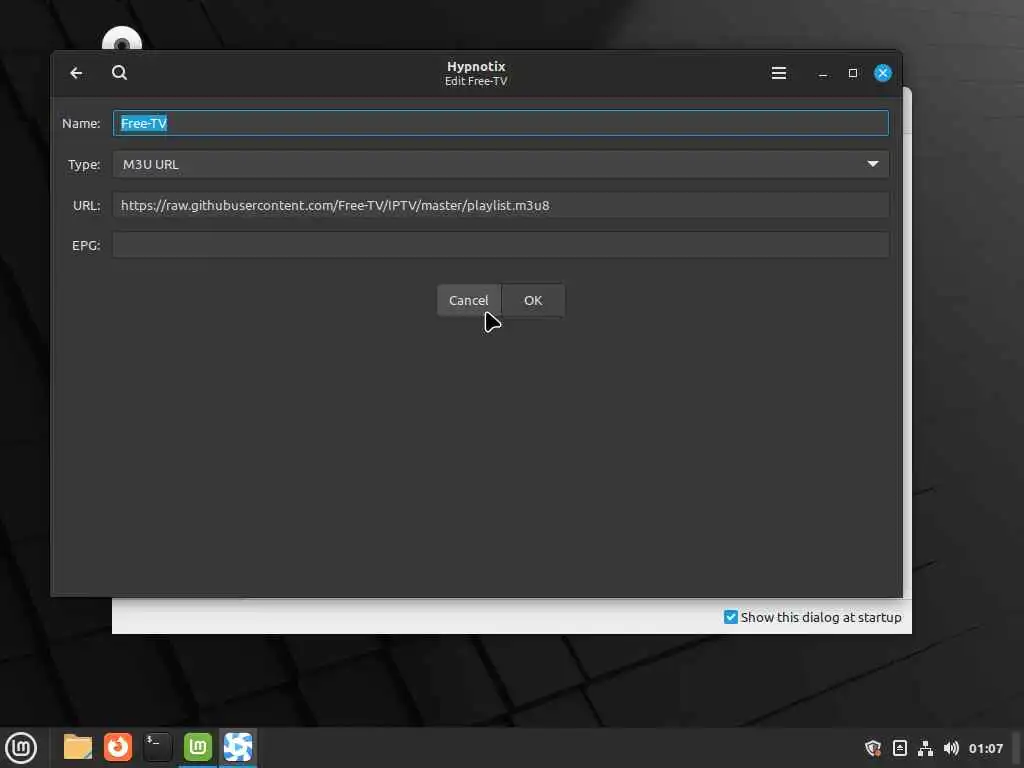Open the update manager shield tray icon
Image resolution: width=1024 pixels, height=768 pixels.
pos(872,748)
